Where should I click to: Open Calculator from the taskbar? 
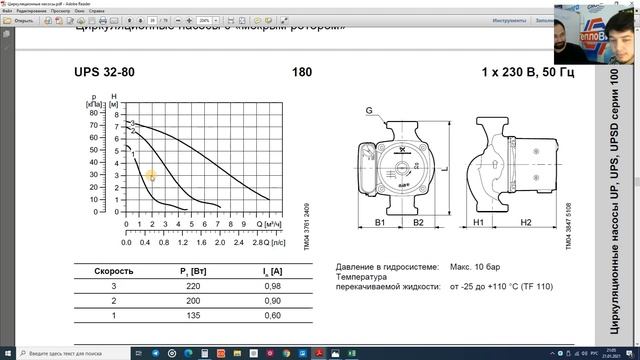click(204, 353)
